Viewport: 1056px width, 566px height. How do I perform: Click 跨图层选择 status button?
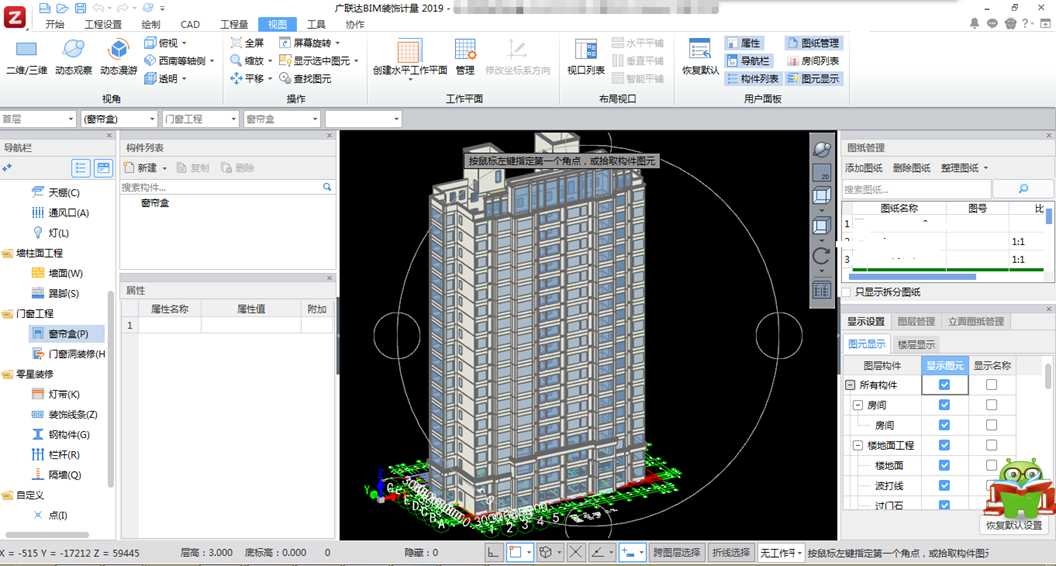tap(678, 553)
